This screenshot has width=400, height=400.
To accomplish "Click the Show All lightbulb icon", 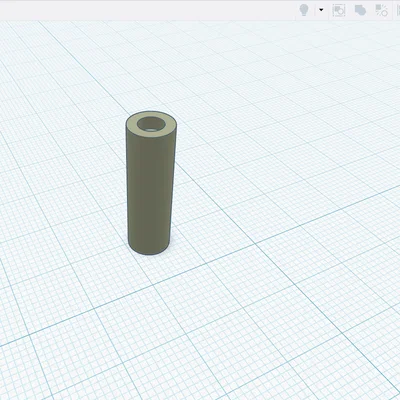I will click(x=304, y=10).
